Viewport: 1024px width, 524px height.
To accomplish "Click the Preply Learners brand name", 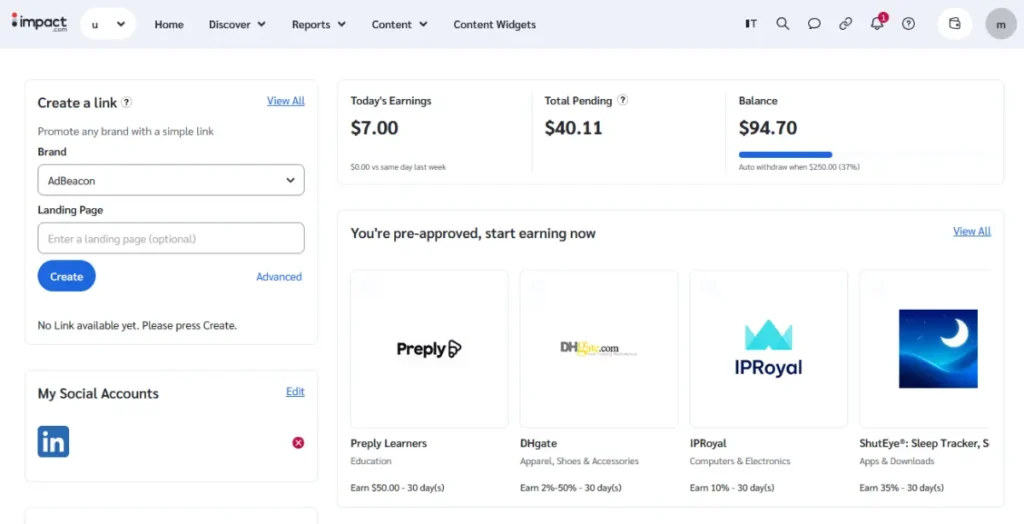I will (x=389, y=443).
